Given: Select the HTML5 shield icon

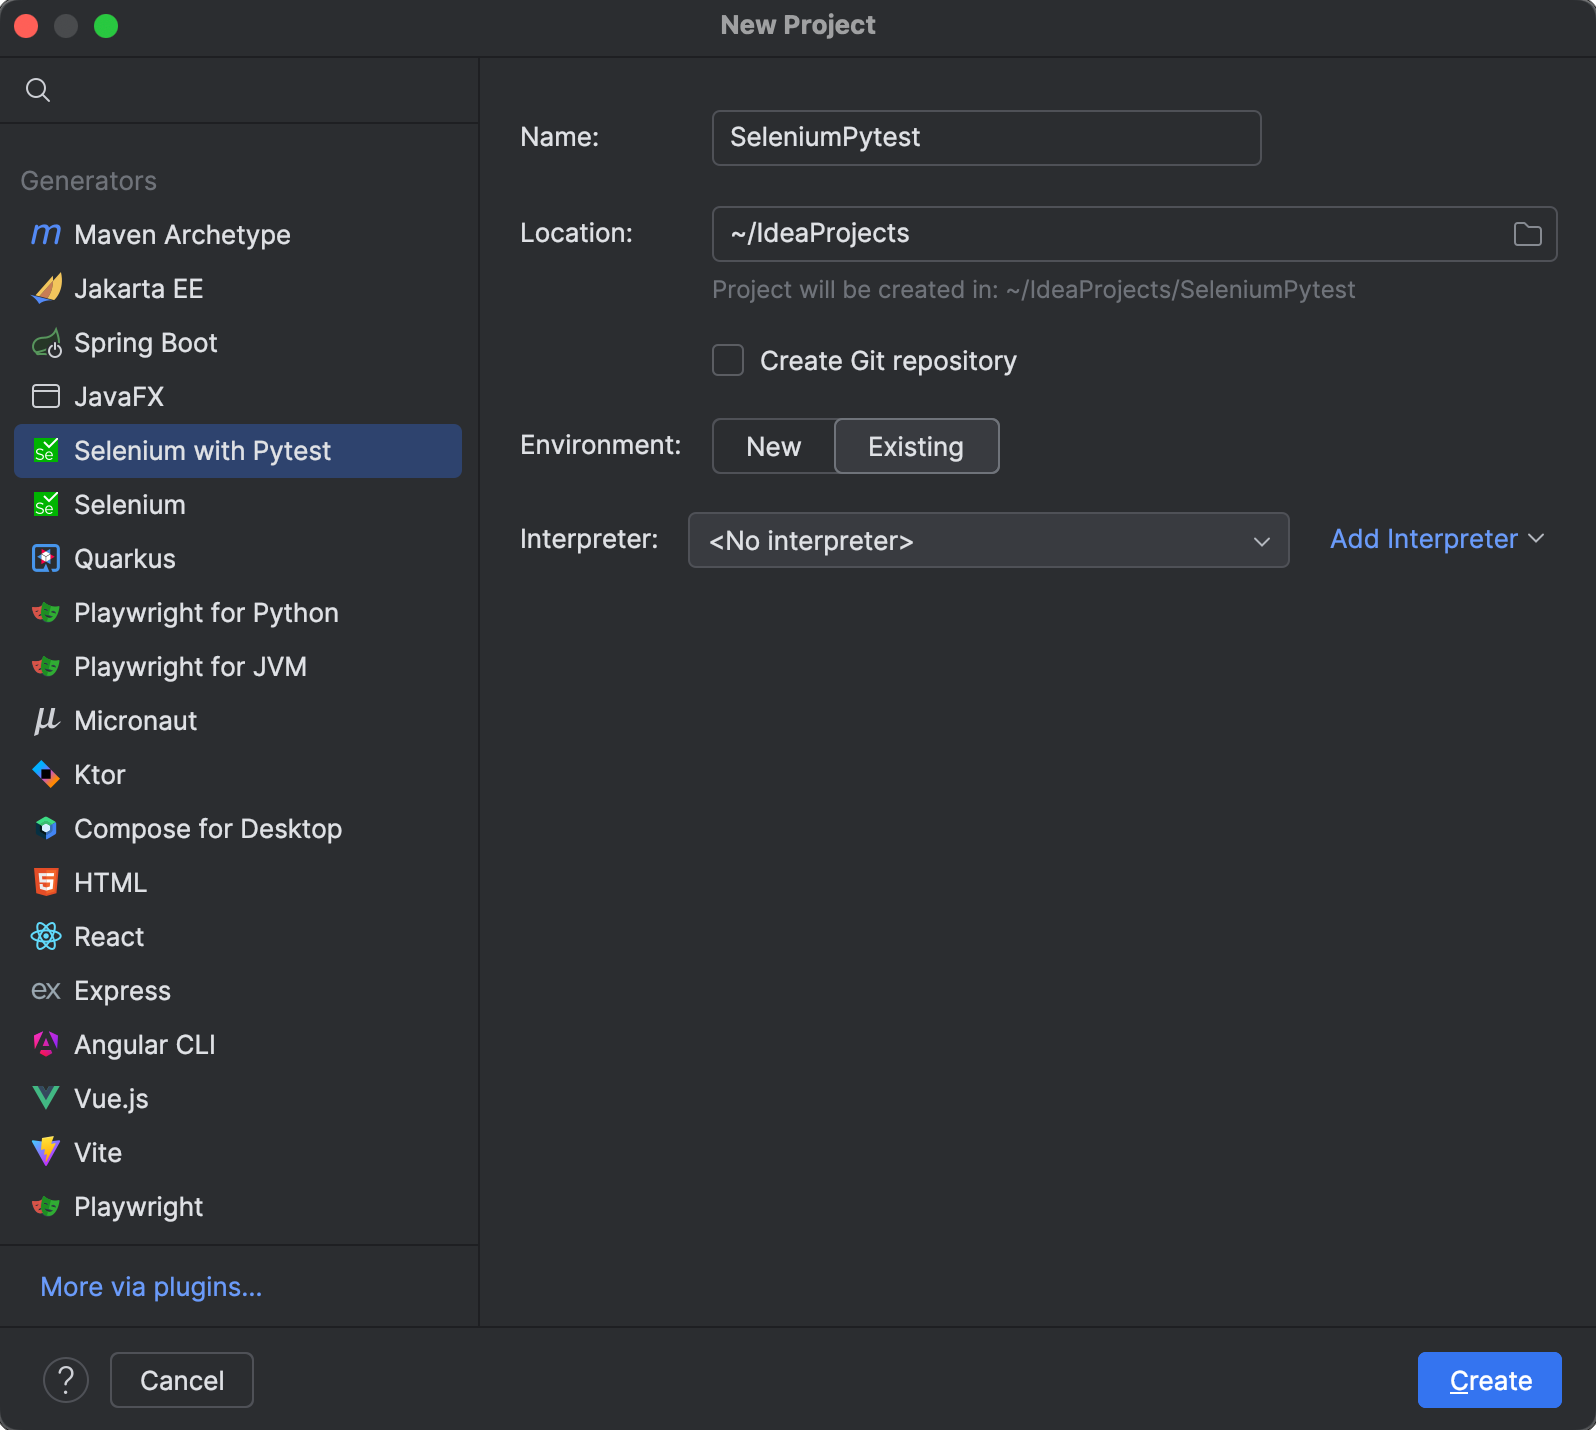Looking at the screenshot, I should click(46, 882).
